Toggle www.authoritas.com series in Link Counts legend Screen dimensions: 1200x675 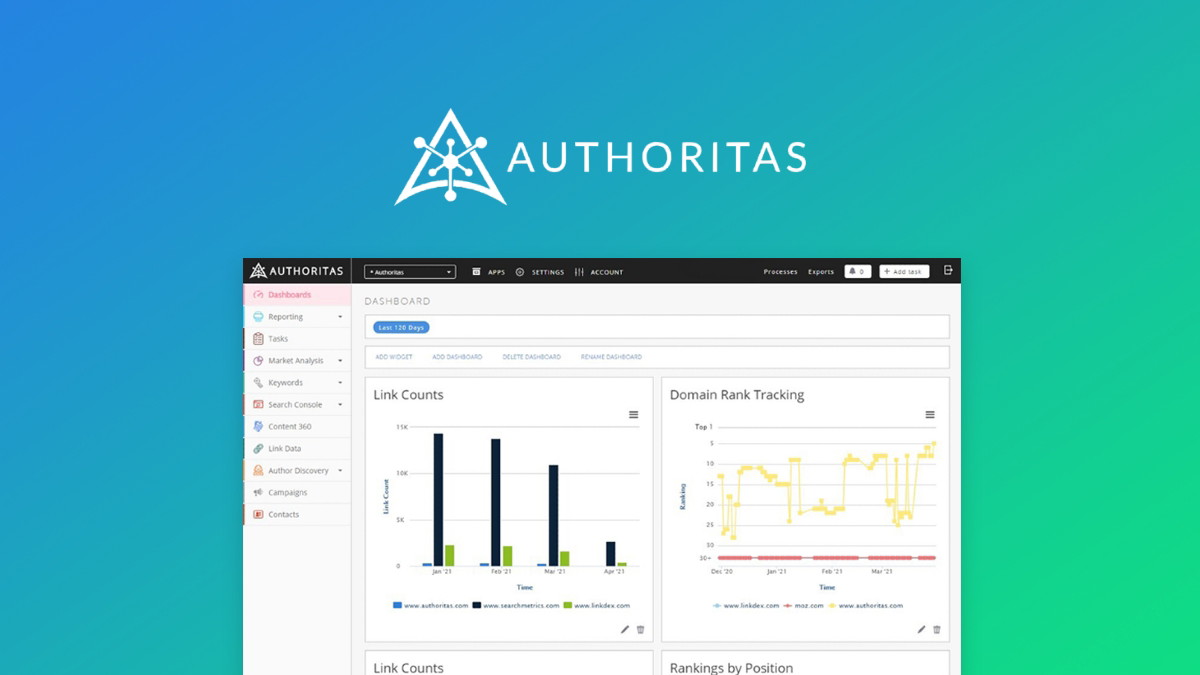[431, 606]
